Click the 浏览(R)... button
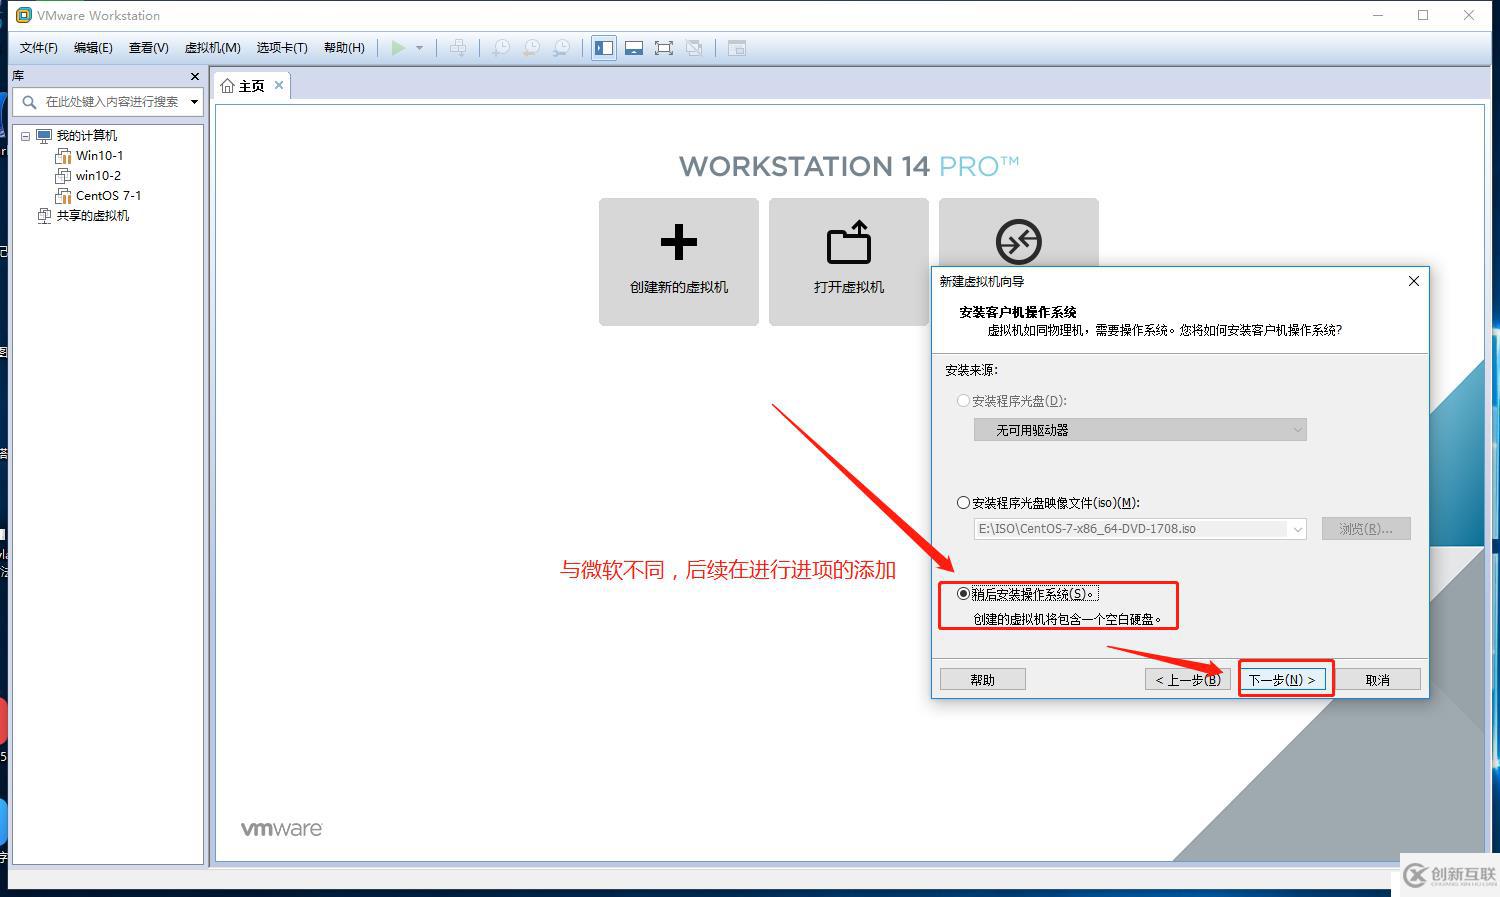 pos(1366,529)
